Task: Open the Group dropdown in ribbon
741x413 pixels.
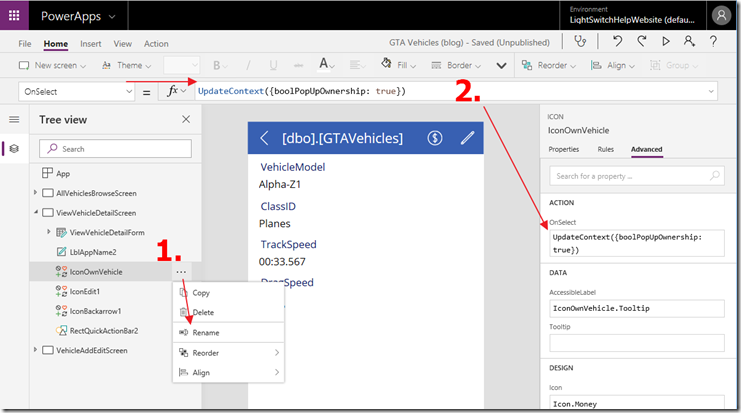Action: (674, 65)
